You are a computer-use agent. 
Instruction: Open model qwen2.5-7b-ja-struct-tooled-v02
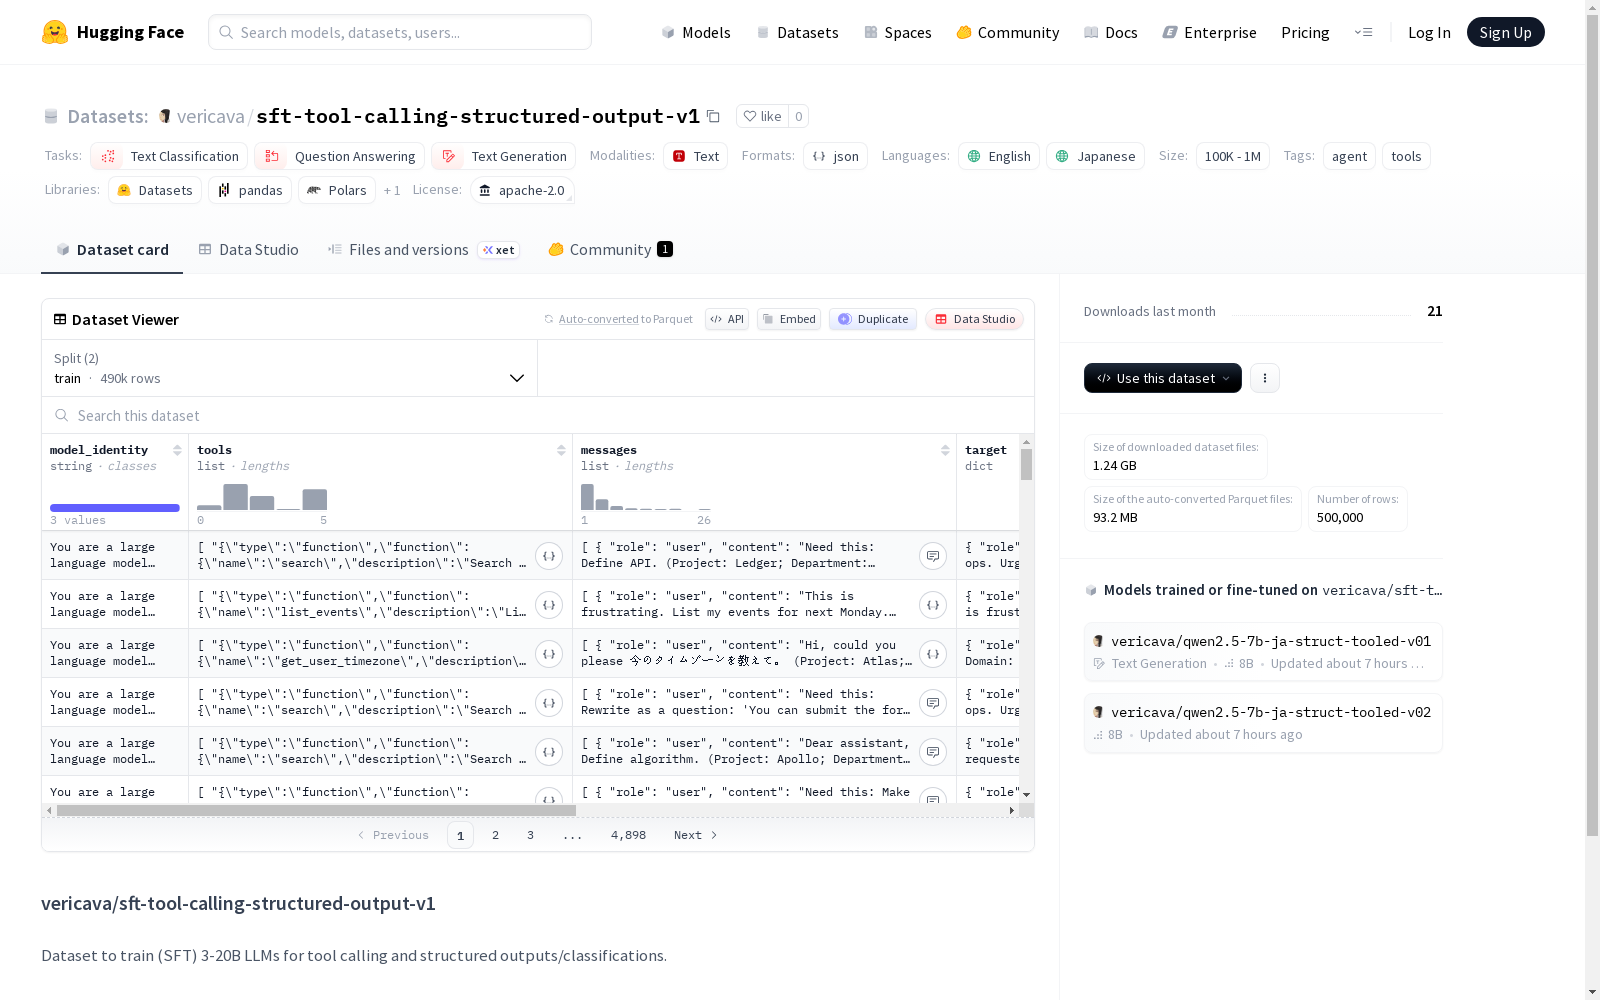pyautogui.click(x=1263, y=722)
